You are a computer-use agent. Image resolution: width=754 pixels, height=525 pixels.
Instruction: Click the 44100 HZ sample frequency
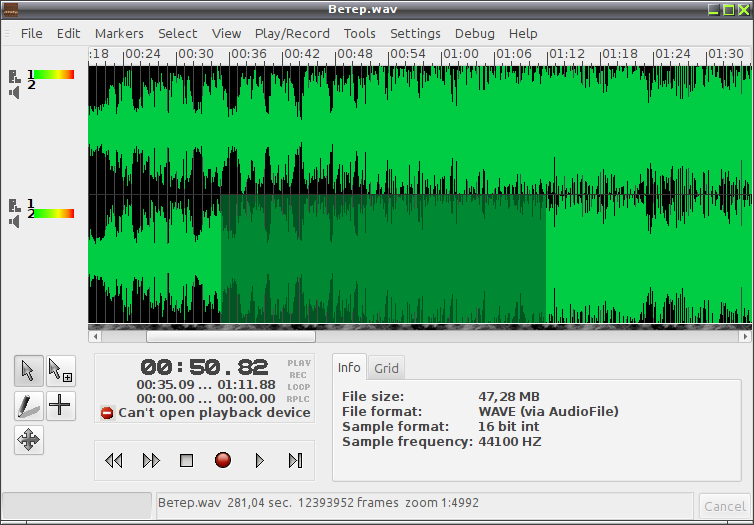[510, 441]
